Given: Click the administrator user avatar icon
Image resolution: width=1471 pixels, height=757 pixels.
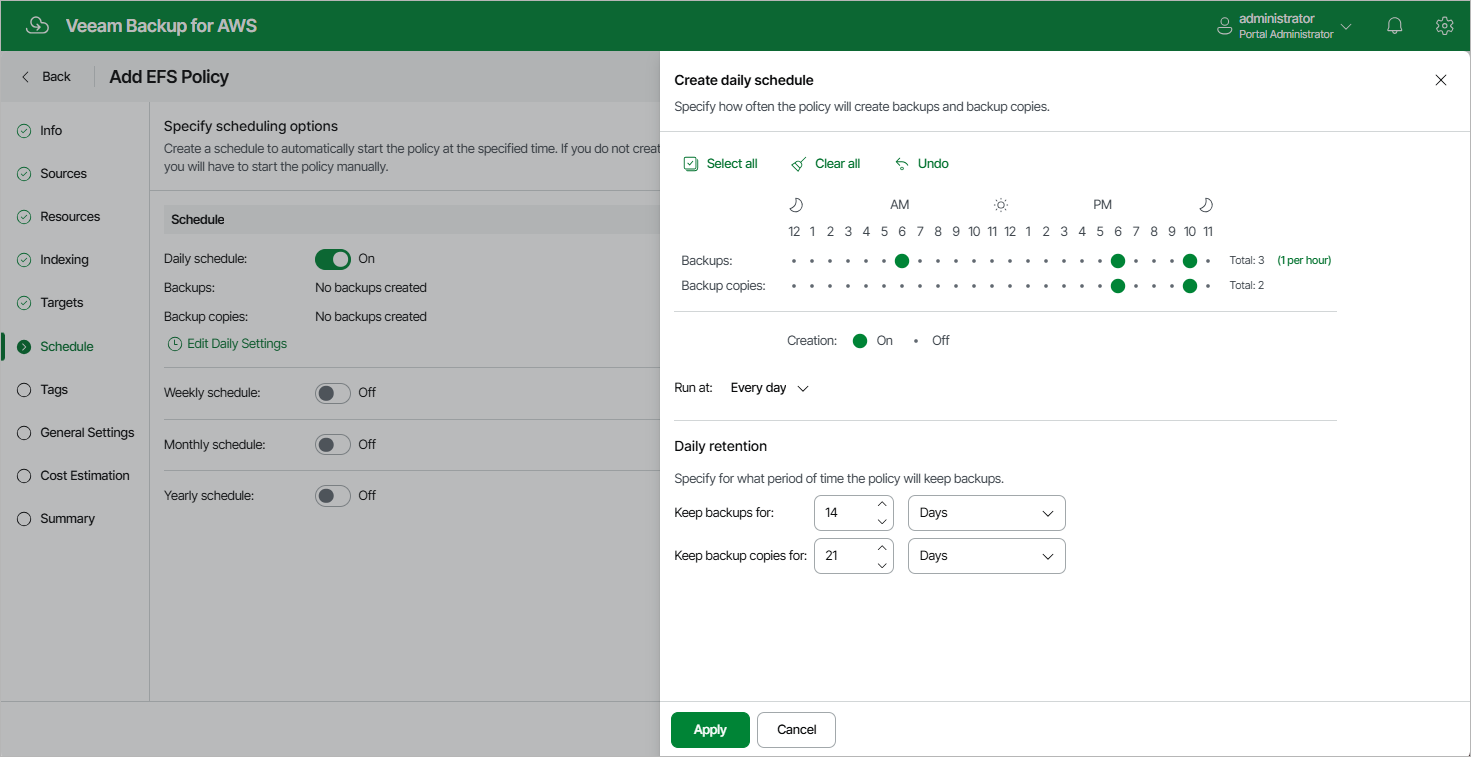Looking at the screenshot, I should tap(1224, 27).
